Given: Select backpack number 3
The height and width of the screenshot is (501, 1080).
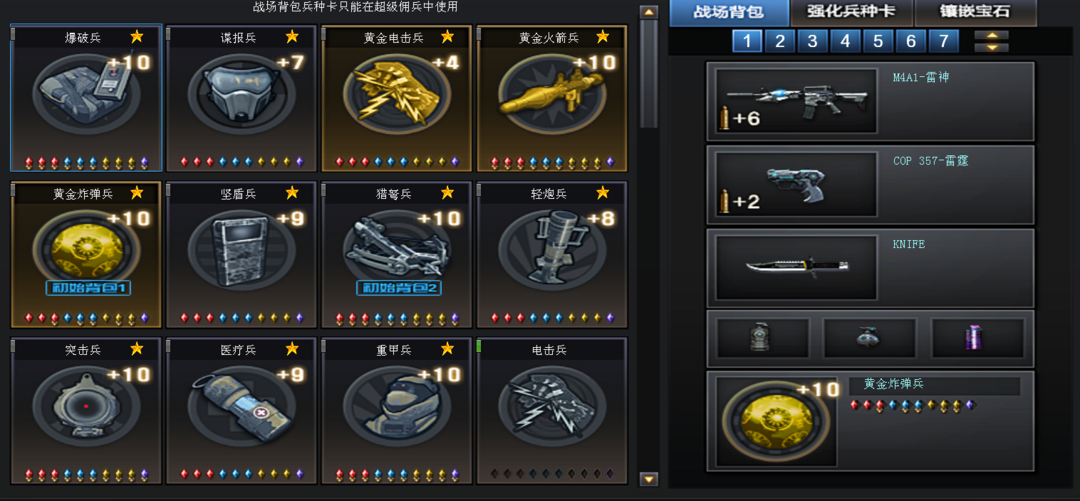Looking at the screenshot, I should [x=813, y=41].
